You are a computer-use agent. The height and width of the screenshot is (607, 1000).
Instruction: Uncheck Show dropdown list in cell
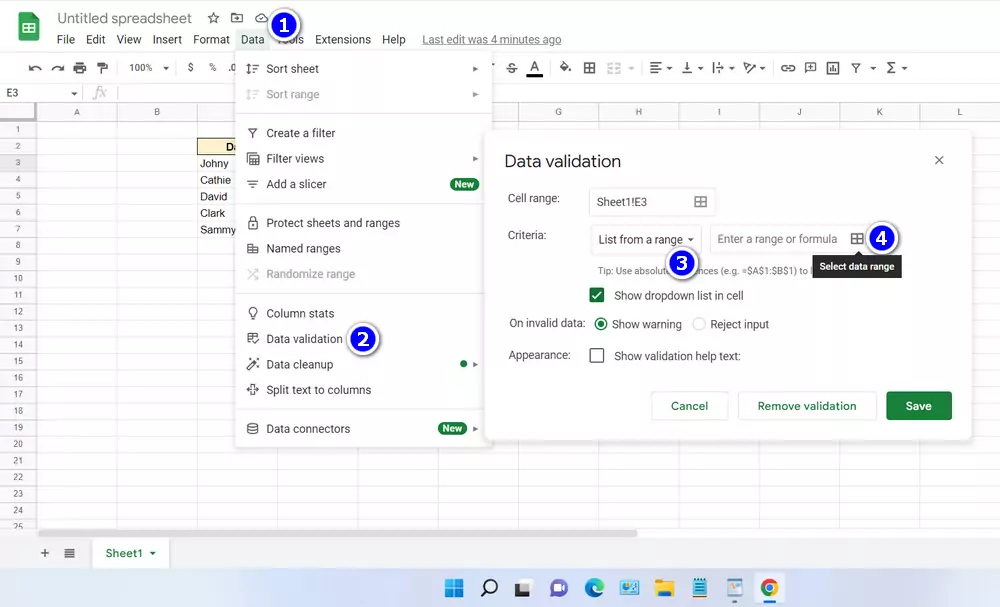pyautogui.click(x=597, y=295)
